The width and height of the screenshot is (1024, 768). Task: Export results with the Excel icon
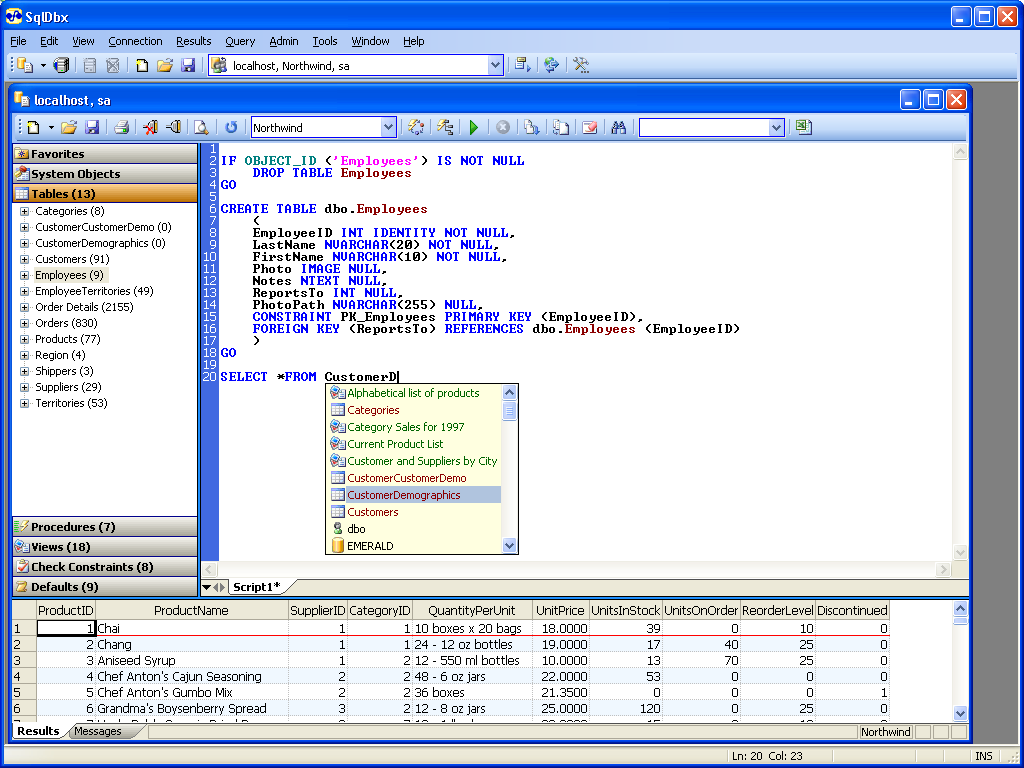tap(803, 127)
